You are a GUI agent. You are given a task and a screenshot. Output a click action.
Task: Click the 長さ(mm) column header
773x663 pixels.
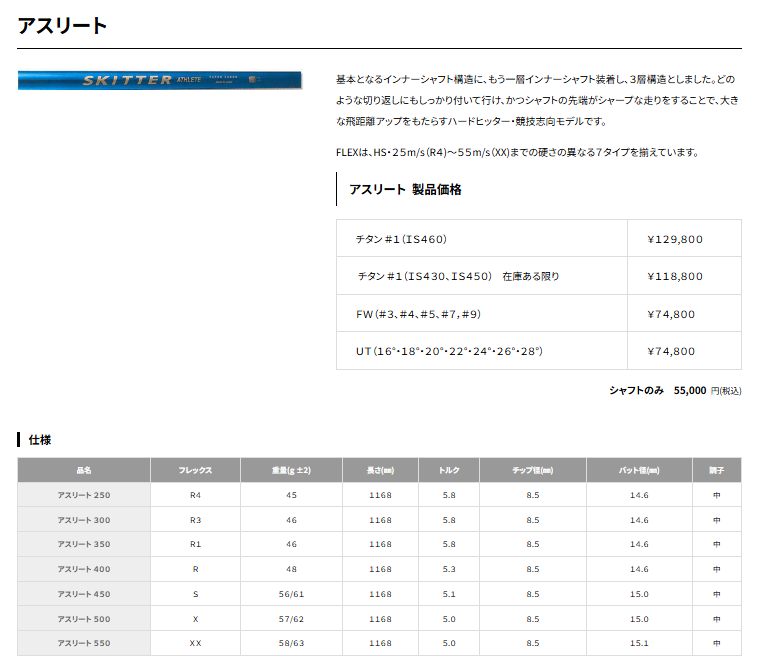[380, 470]
